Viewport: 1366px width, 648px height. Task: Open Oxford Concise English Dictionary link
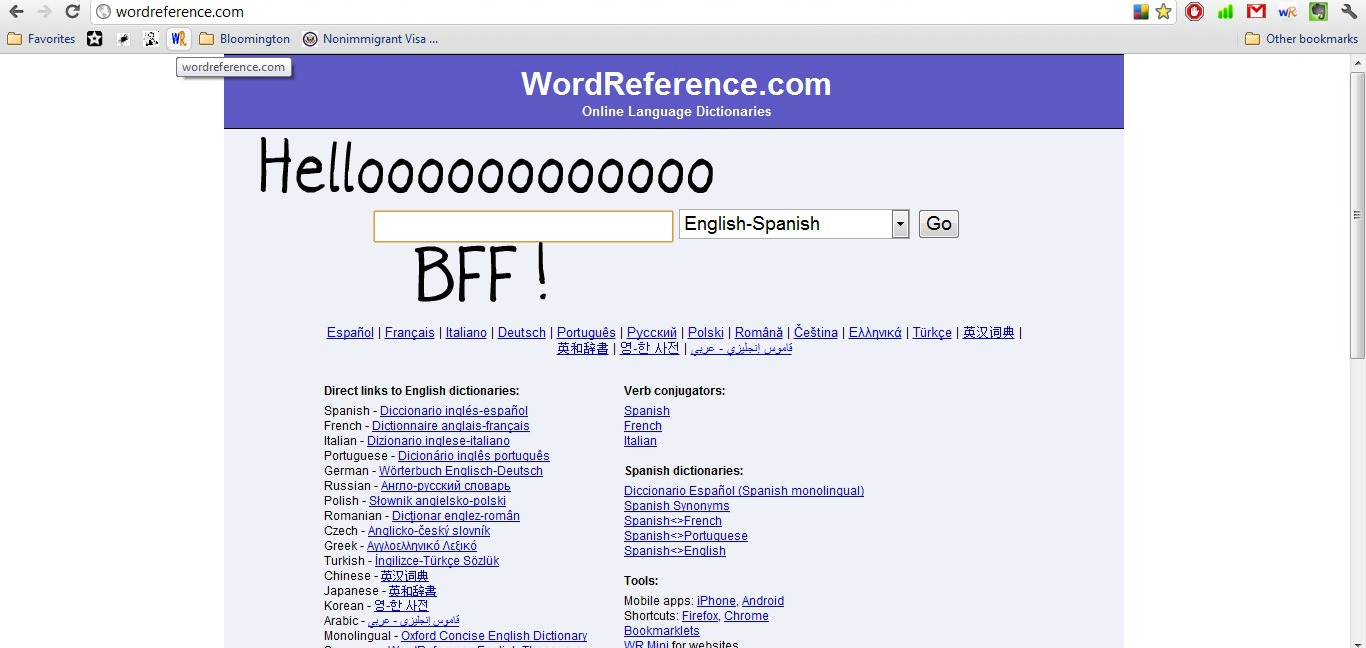tap(494, 636)
